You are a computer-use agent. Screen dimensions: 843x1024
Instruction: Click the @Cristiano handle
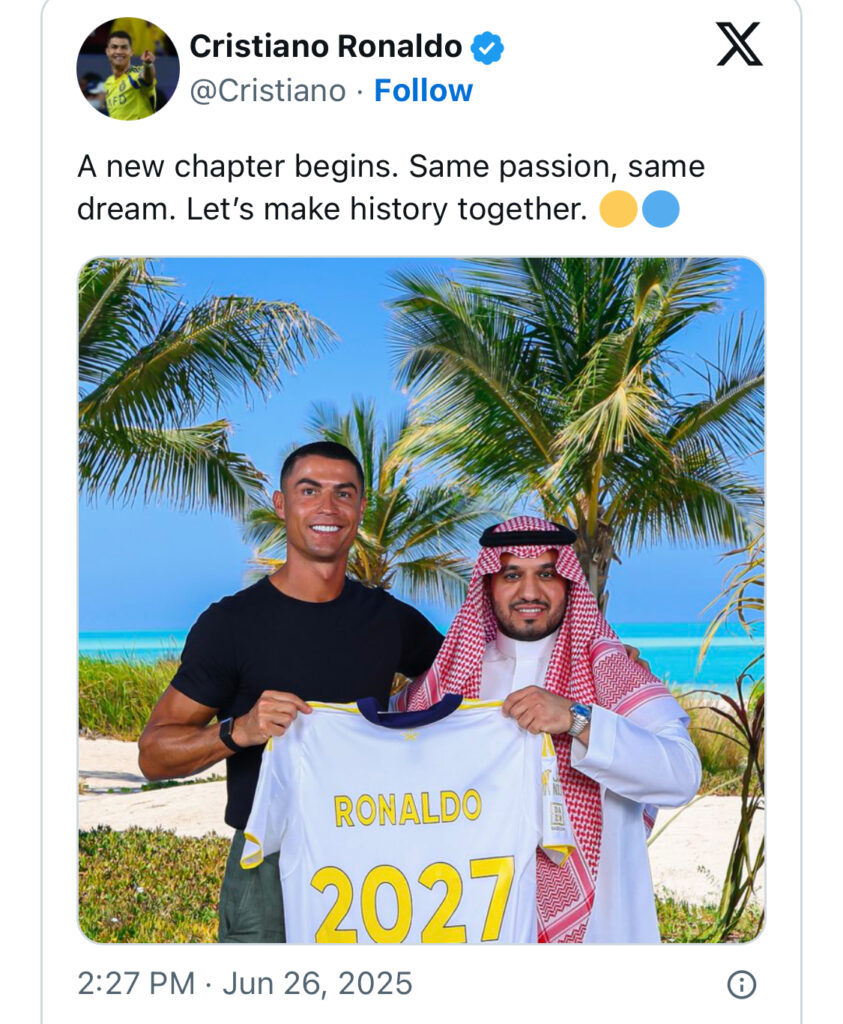pyautogui.click(x=267, y=91)
